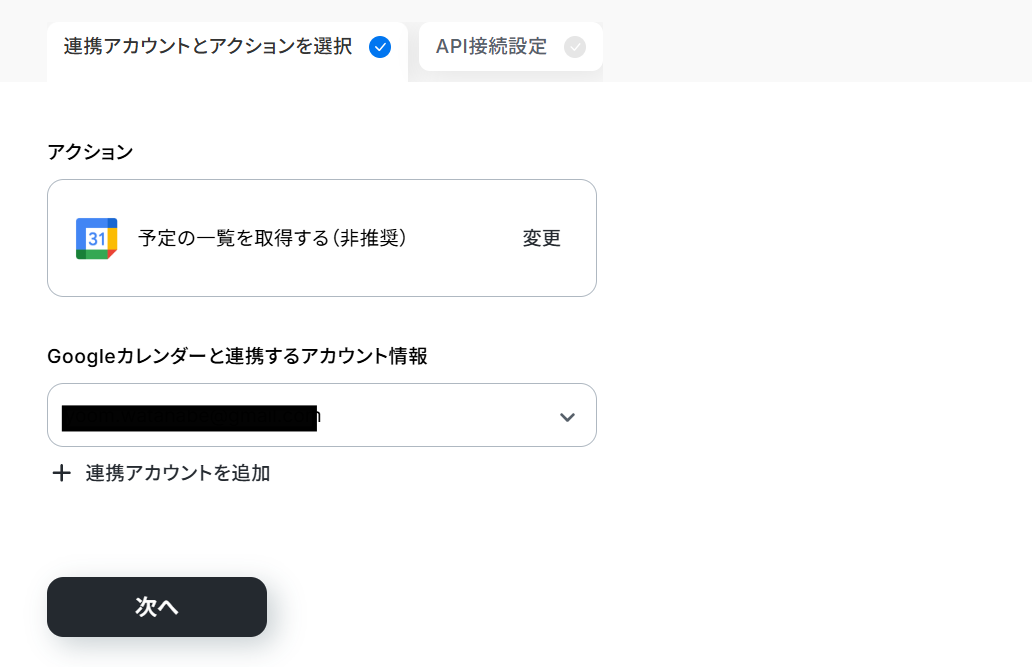This screenshot has height=667, width=1032.
Task: Click the number 31 on the calendar logo
Action: [x=97, y=238]
